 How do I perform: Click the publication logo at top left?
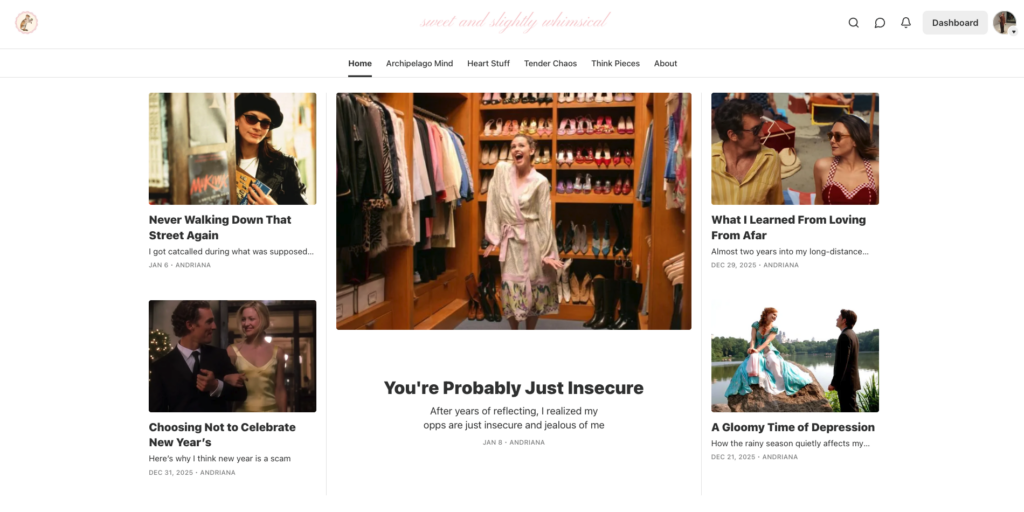[x=27, y=23]
